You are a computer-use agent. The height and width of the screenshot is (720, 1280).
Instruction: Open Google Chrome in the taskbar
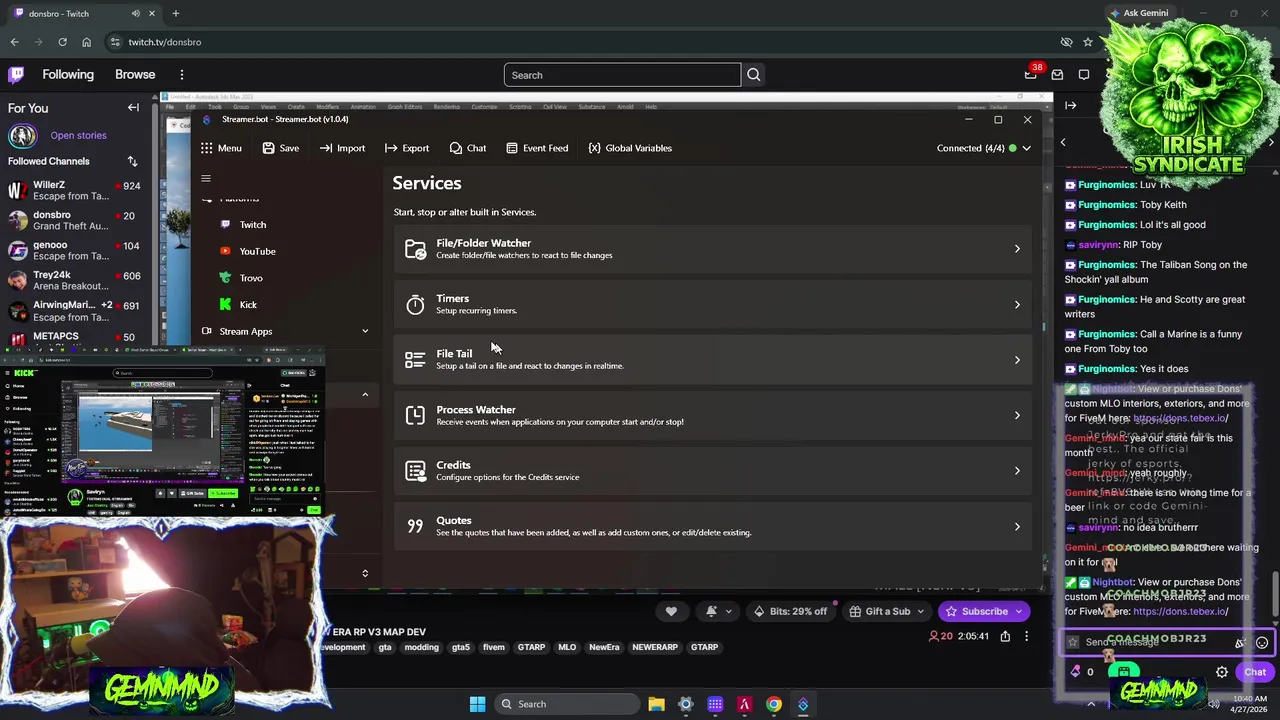[x=774, y=704]
